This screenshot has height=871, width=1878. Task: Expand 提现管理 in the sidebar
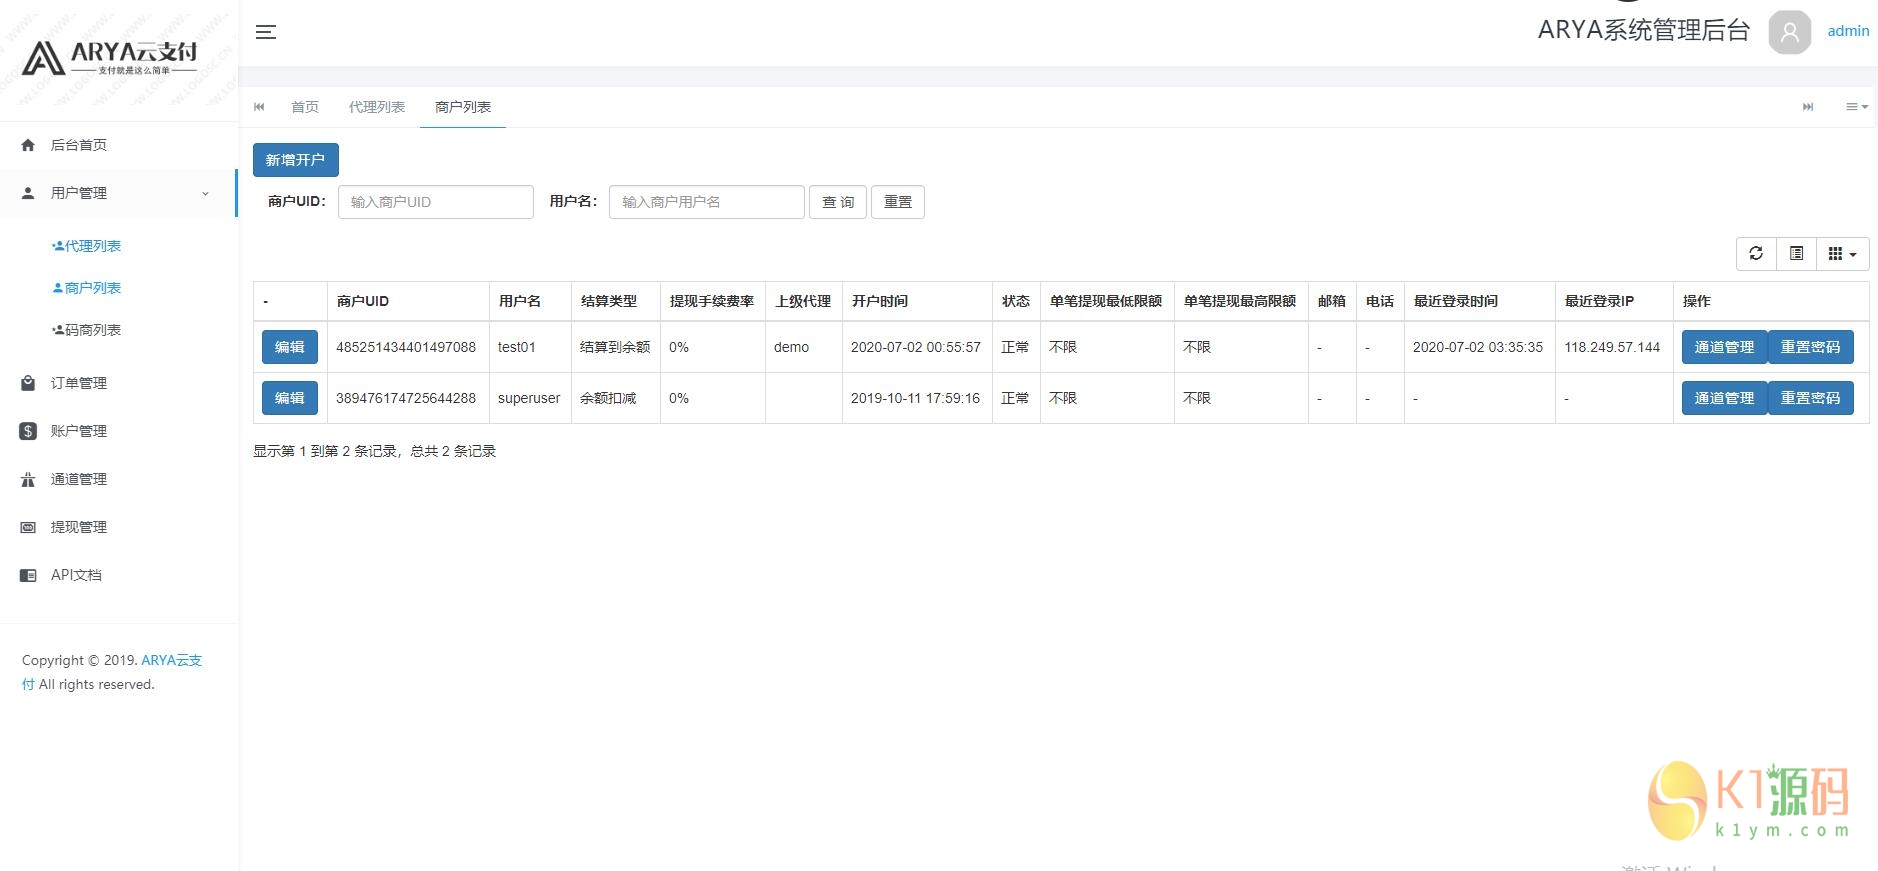[x=118, y=527]
